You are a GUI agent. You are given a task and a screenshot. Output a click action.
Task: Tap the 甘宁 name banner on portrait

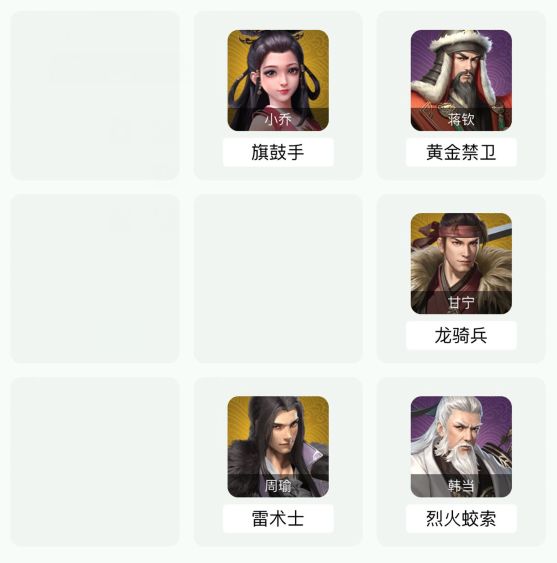tap(461, 302)
